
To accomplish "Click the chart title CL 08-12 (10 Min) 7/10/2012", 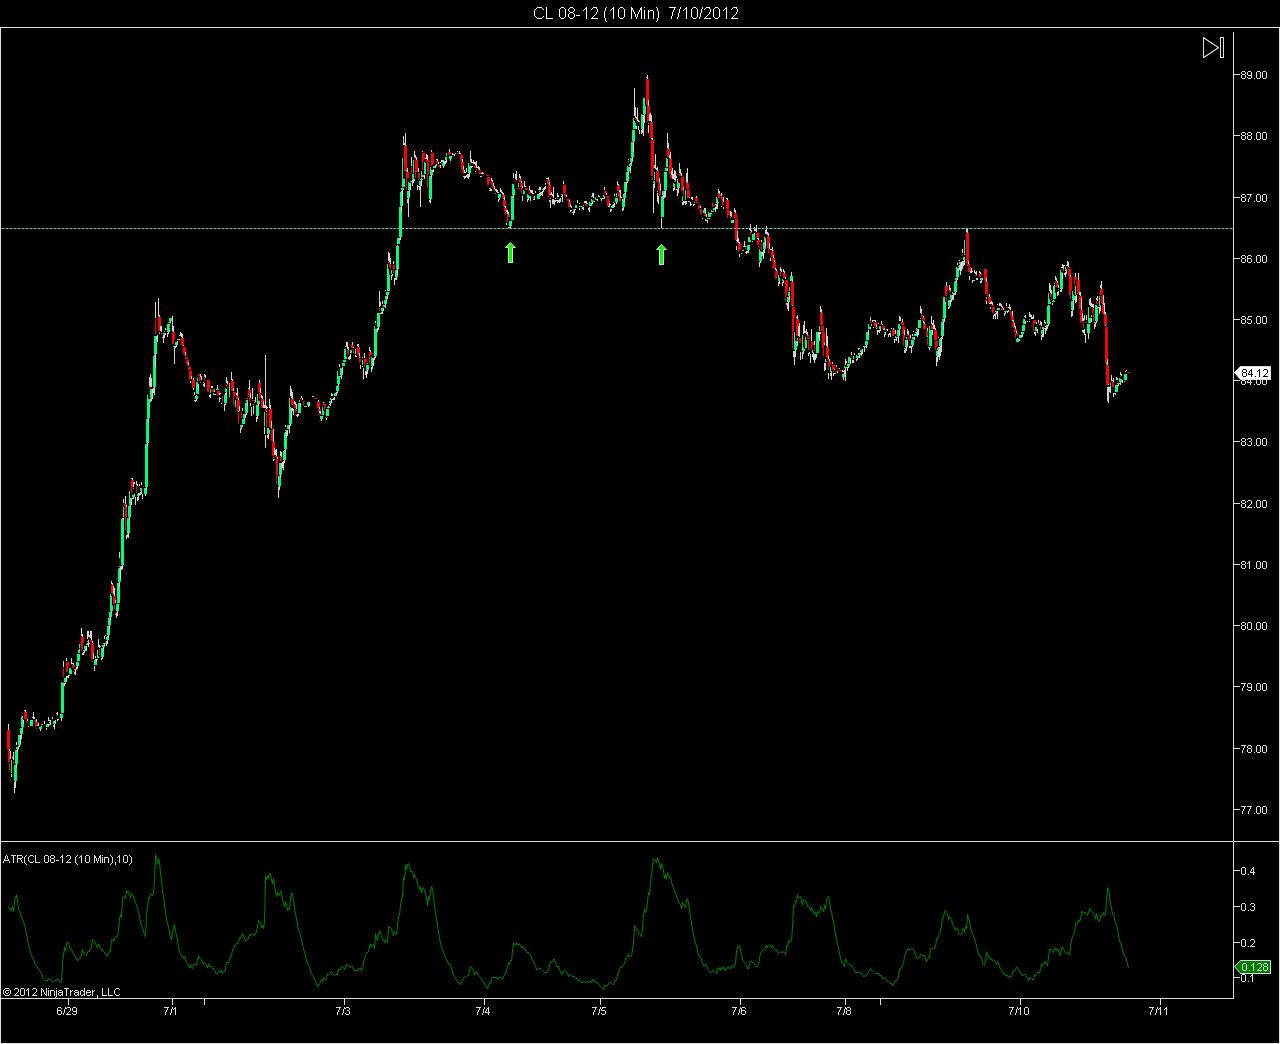I will pyautogui.click(x=636, y=13).
